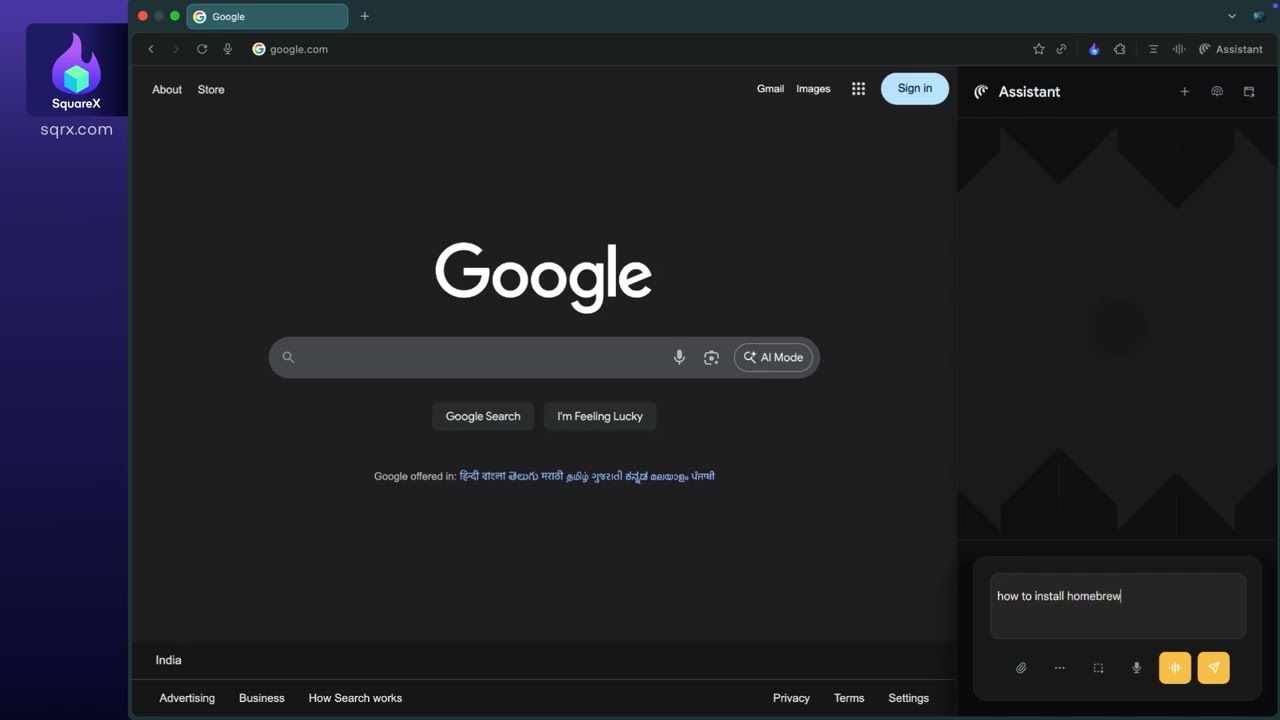Switch to AI Mode in the search box

[x=773, y=357]
